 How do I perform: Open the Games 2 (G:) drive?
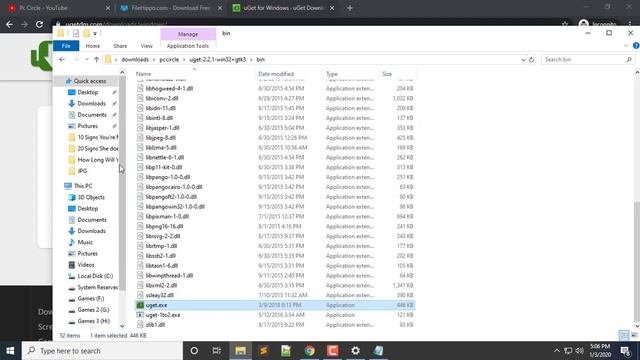click(93, 310)
